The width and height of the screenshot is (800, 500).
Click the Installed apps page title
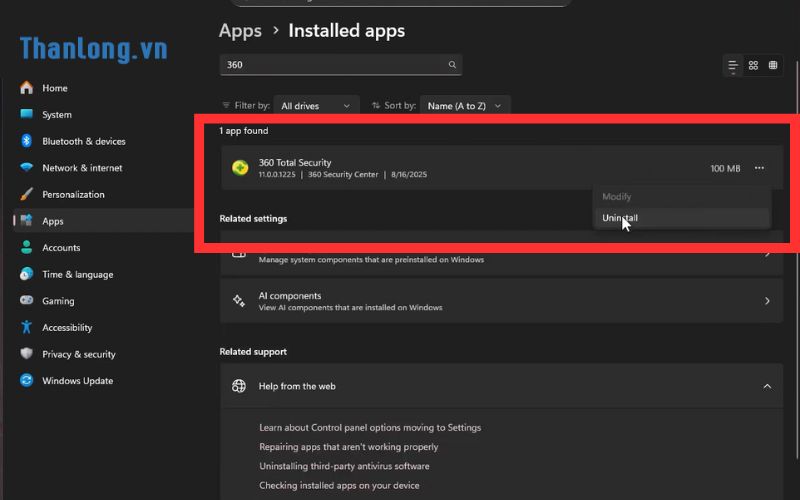pyautogui.click(x=346, y=31)
